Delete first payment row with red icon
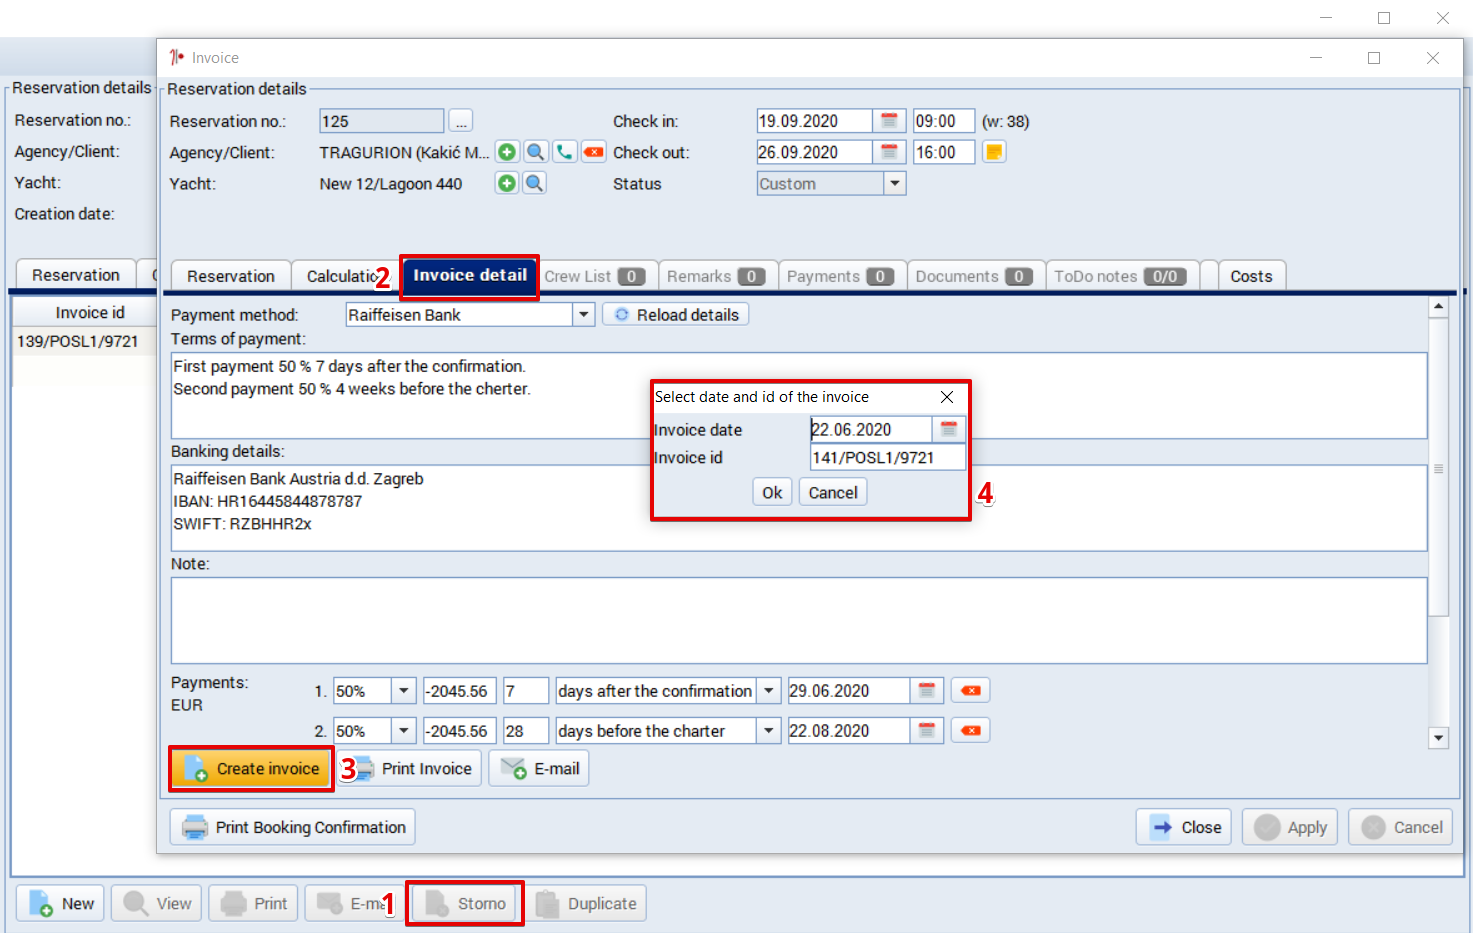 (970, 691)
